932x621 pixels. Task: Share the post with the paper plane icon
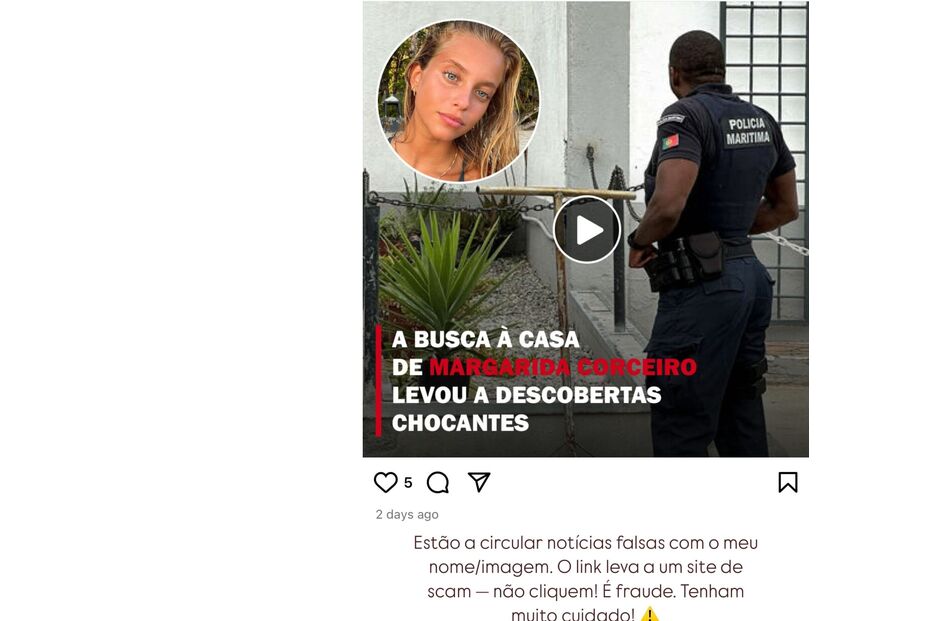click(479, 482)
